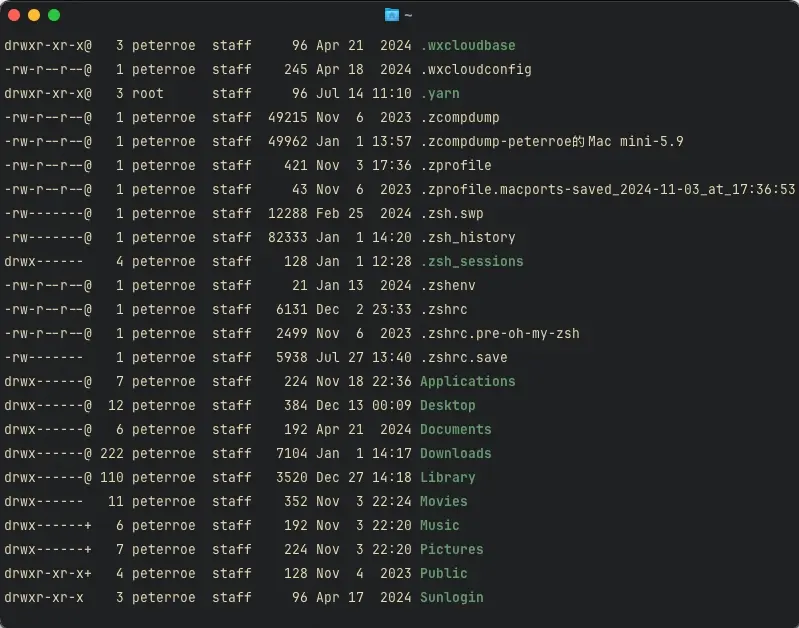Click the Desktop directory entry
Image resolution: width=799 pixels, height=628 pixels.
coord(447,405)
